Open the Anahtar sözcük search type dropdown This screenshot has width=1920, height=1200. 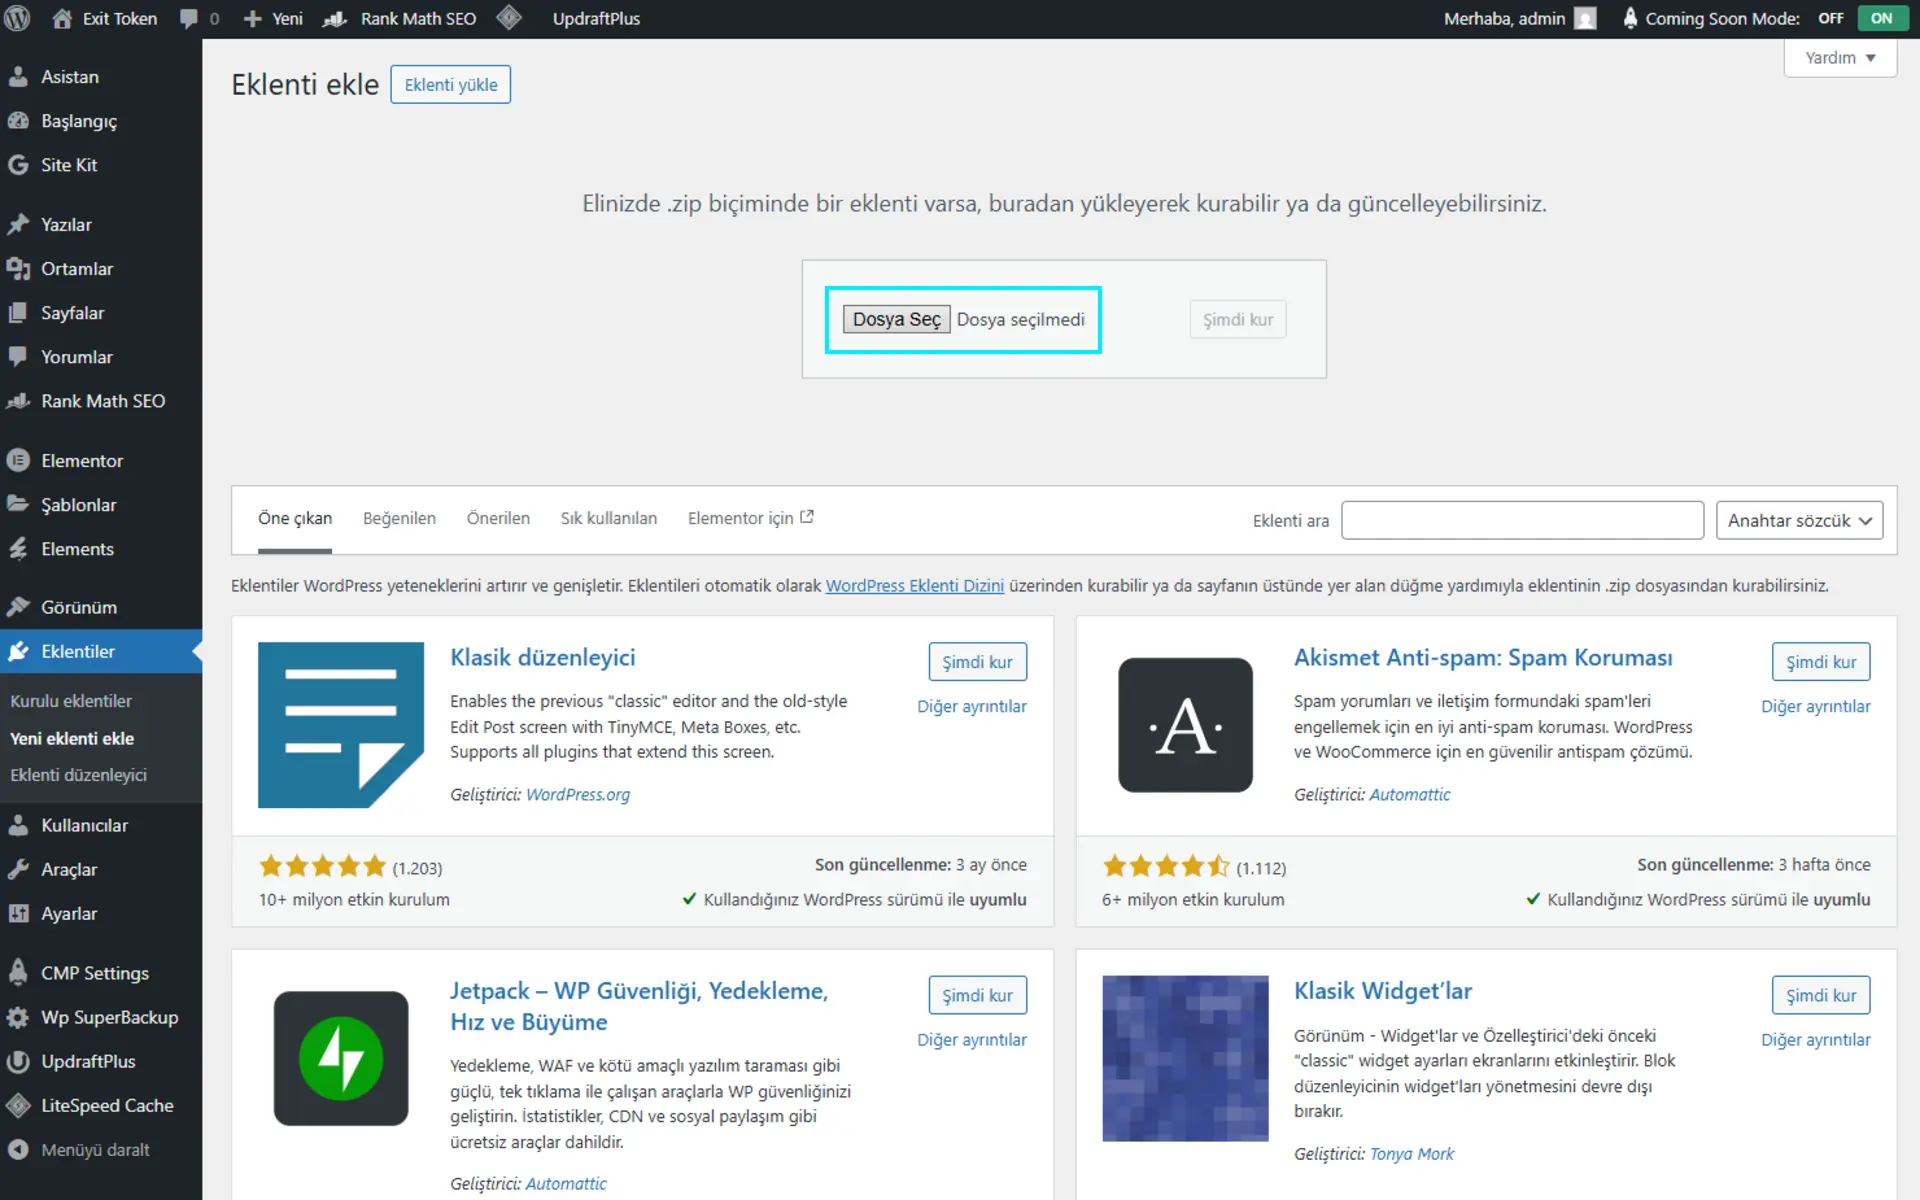1799,520
